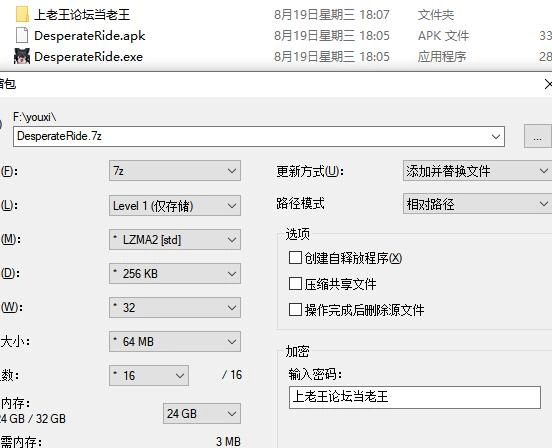
Task: Select the DesperateRide.apk file name
Action: (x=90, y=36)
